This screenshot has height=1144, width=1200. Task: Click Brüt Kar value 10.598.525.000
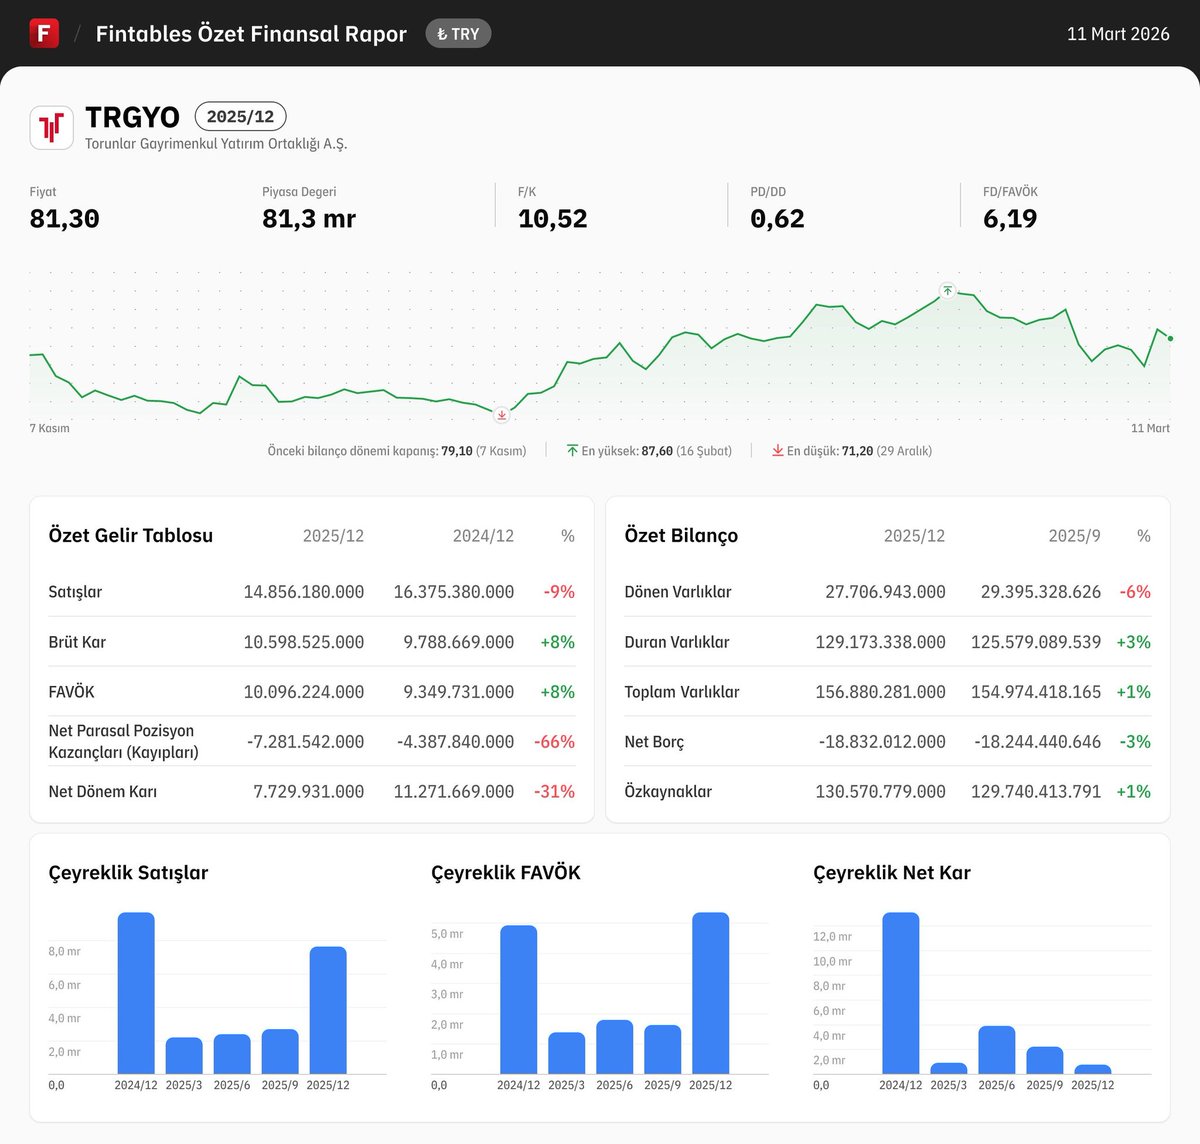pyautogui.click(x=304, y=642)
